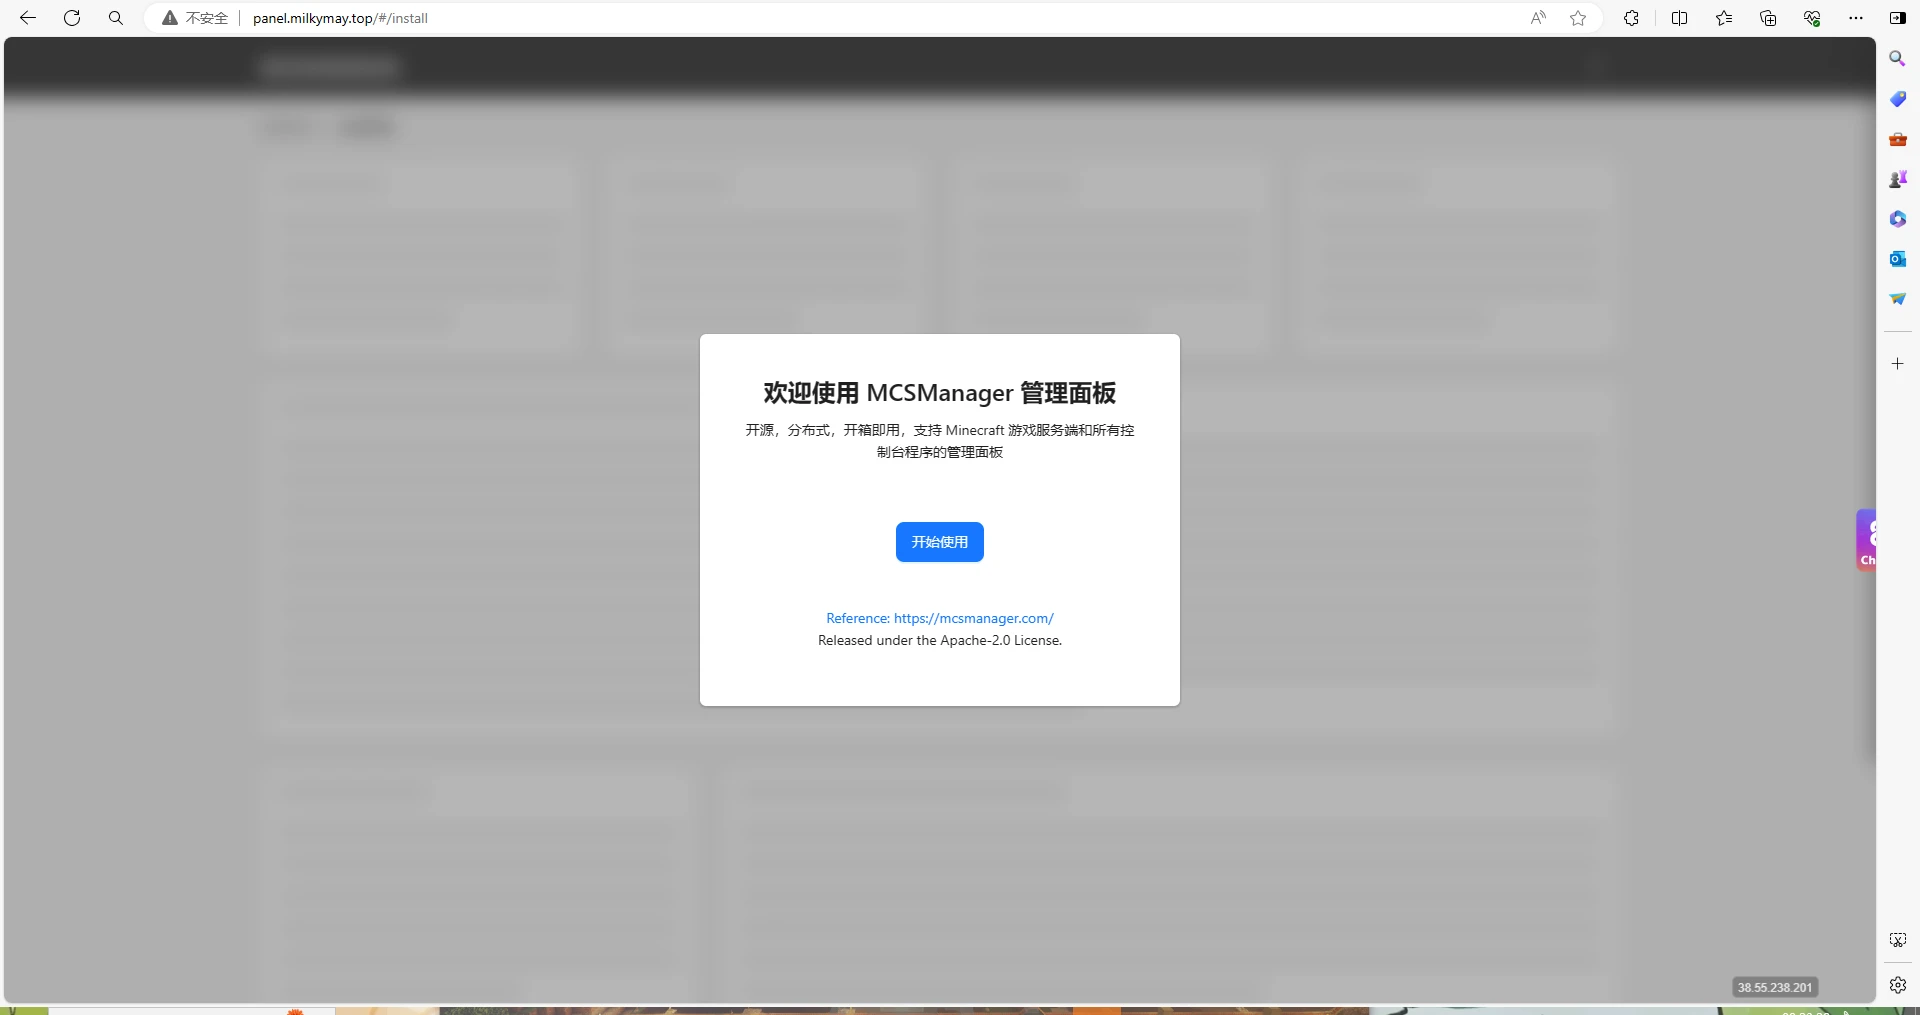Screen dimensions: 1920x1015
Task: Open the Collections panel
Action: coord(1768,18)
